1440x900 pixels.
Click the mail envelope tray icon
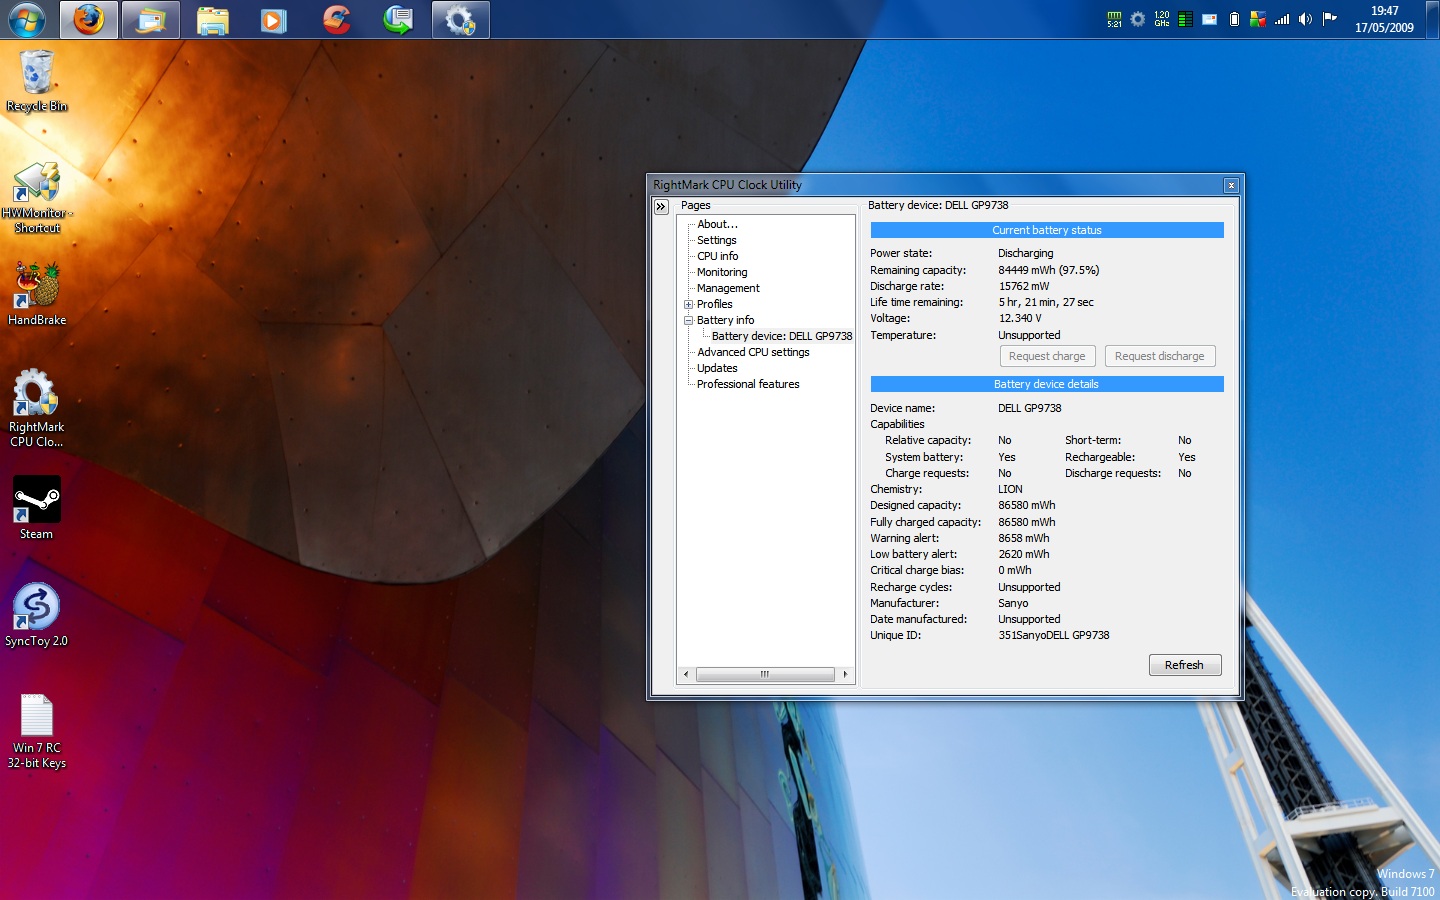1210,19
